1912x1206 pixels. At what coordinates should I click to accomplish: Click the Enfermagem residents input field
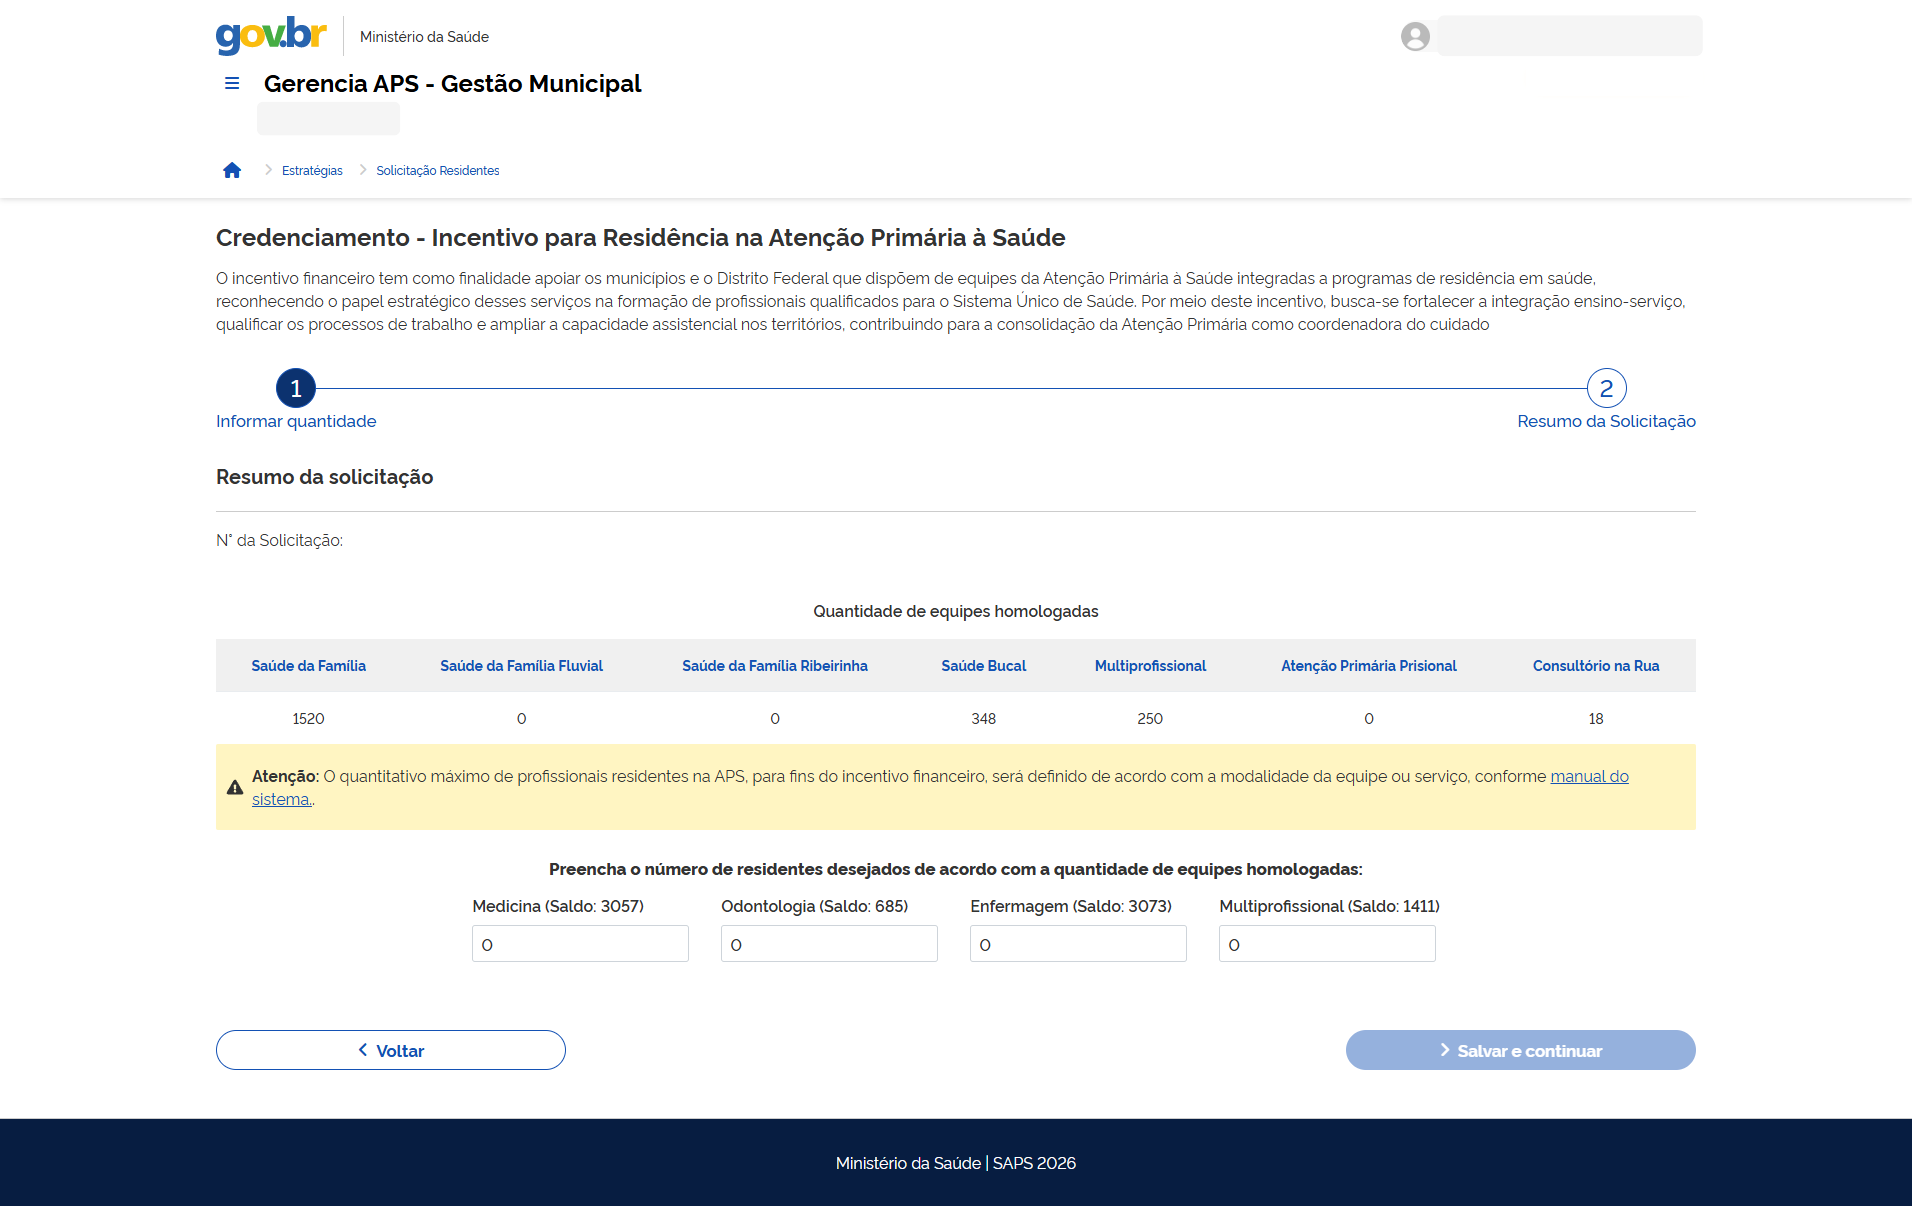(x=1077, y=943)
